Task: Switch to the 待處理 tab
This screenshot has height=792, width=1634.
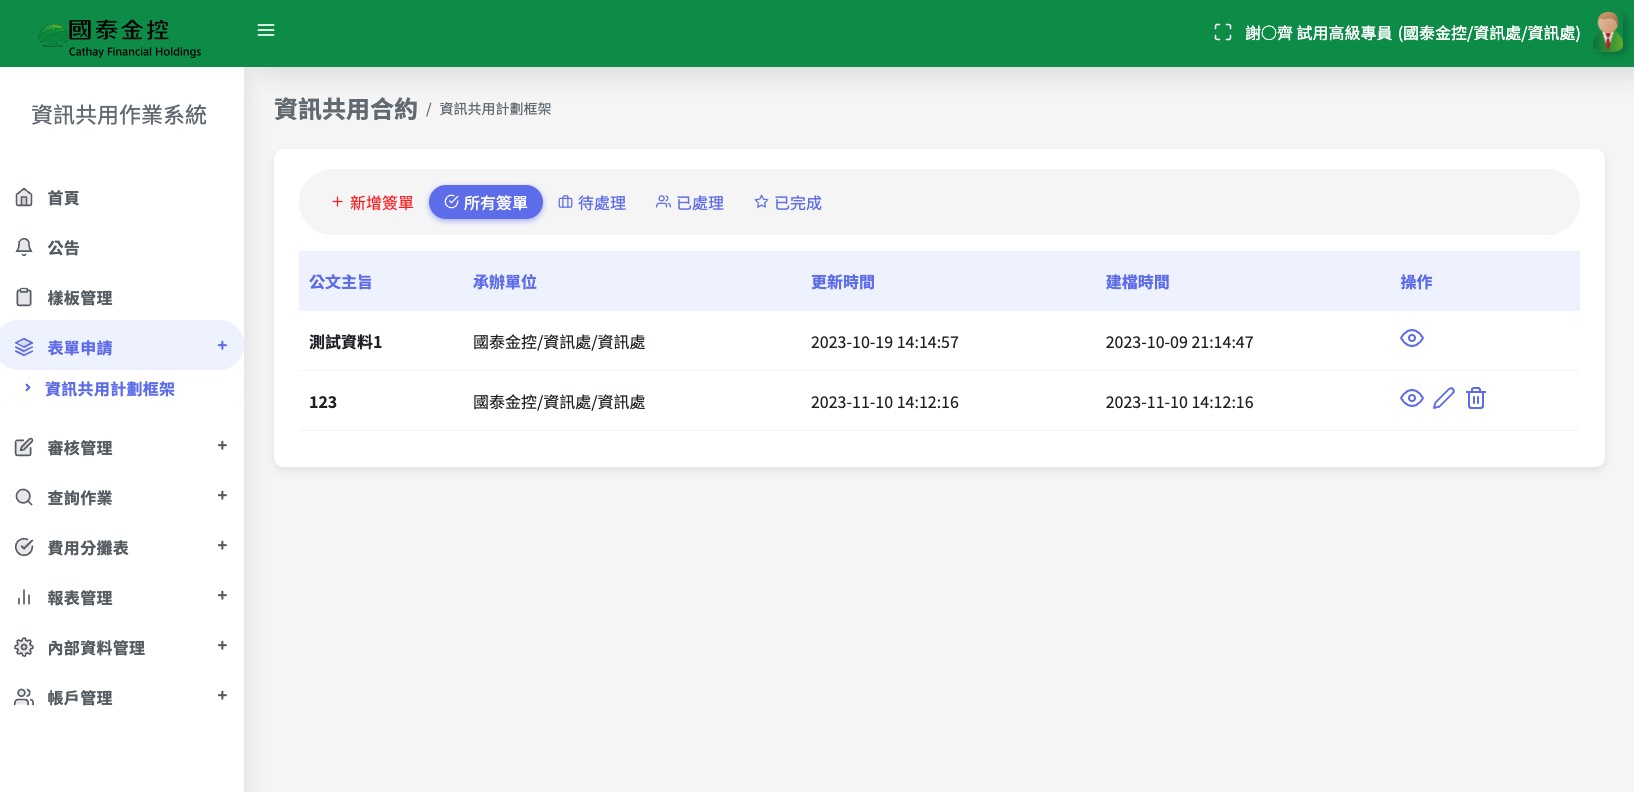Action: pyautogui.click(x=592, y=203)
